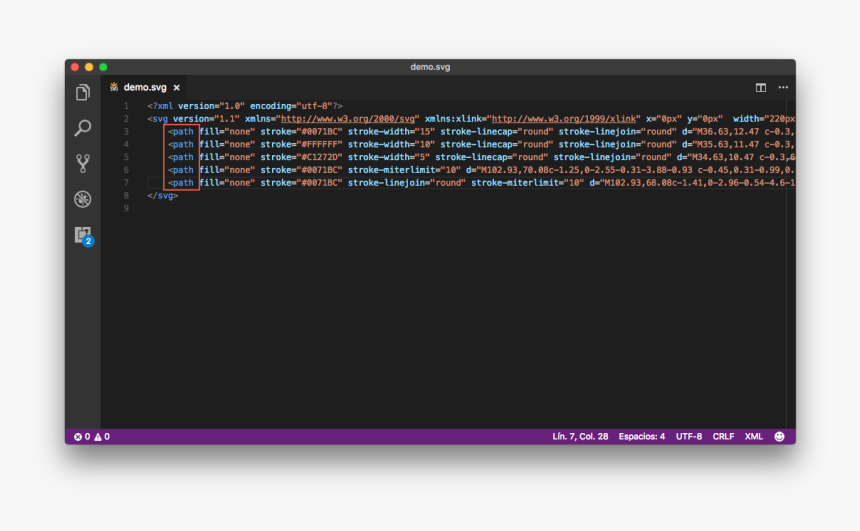Open the Debug panel icon

[x=83, y=199]
